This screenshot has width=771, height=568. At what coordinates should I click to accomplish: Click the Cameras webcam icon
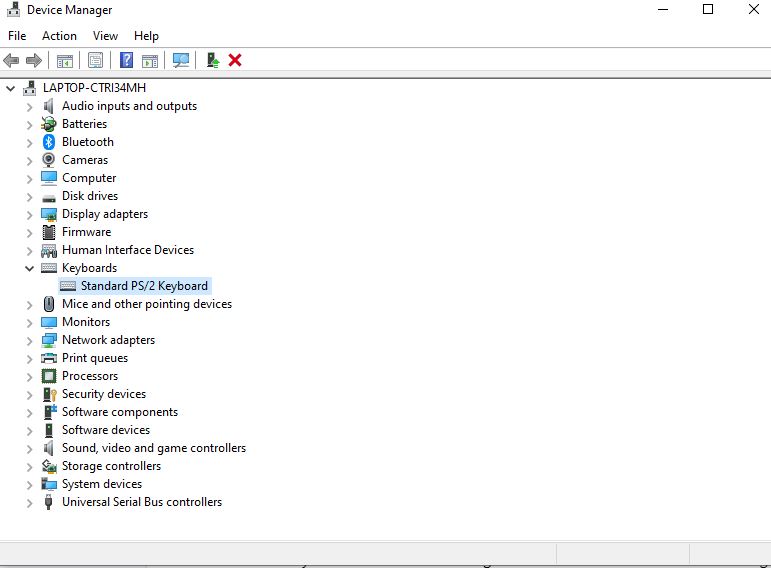pos(49,160)
